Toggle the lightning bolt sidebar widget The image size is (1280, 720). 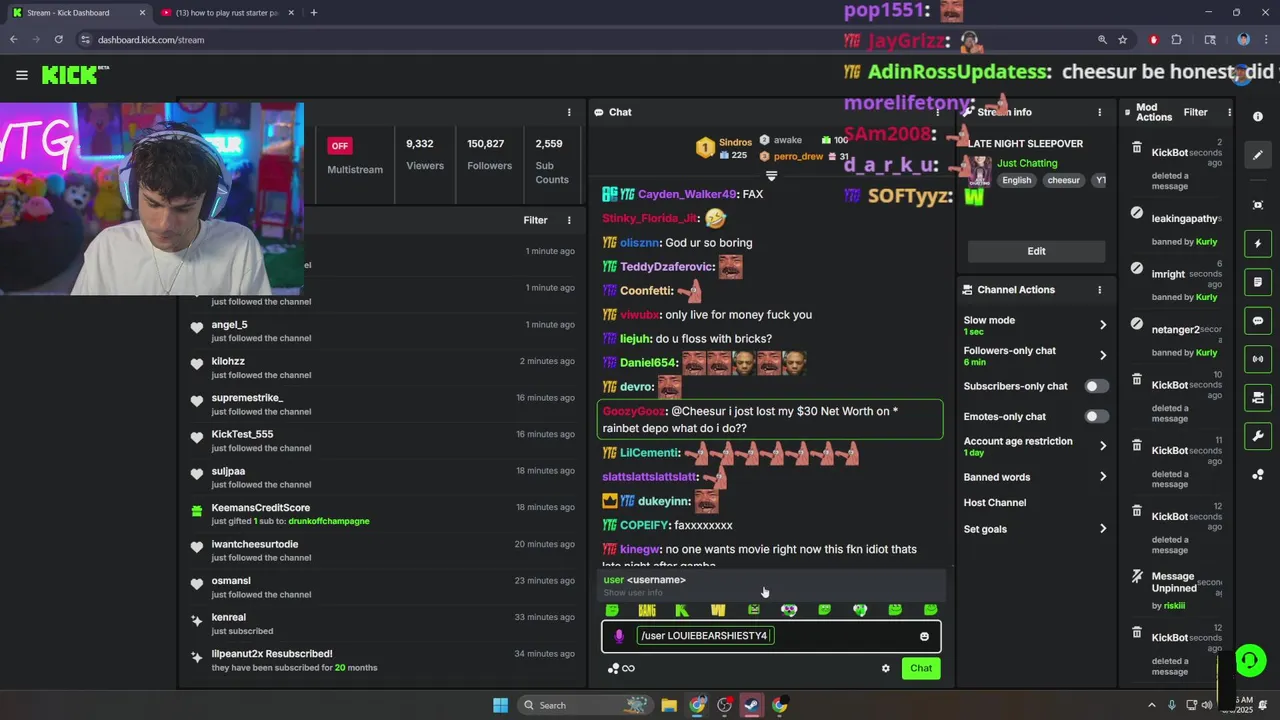point(1258,244)
